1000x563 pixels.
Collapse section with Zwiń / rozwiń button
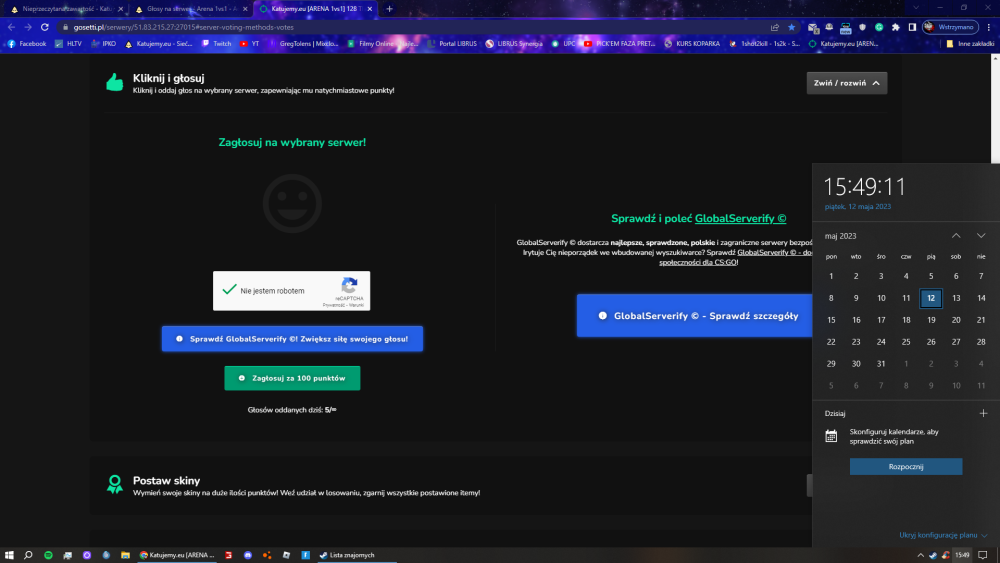pyautogui.click(x=846, y=83)
